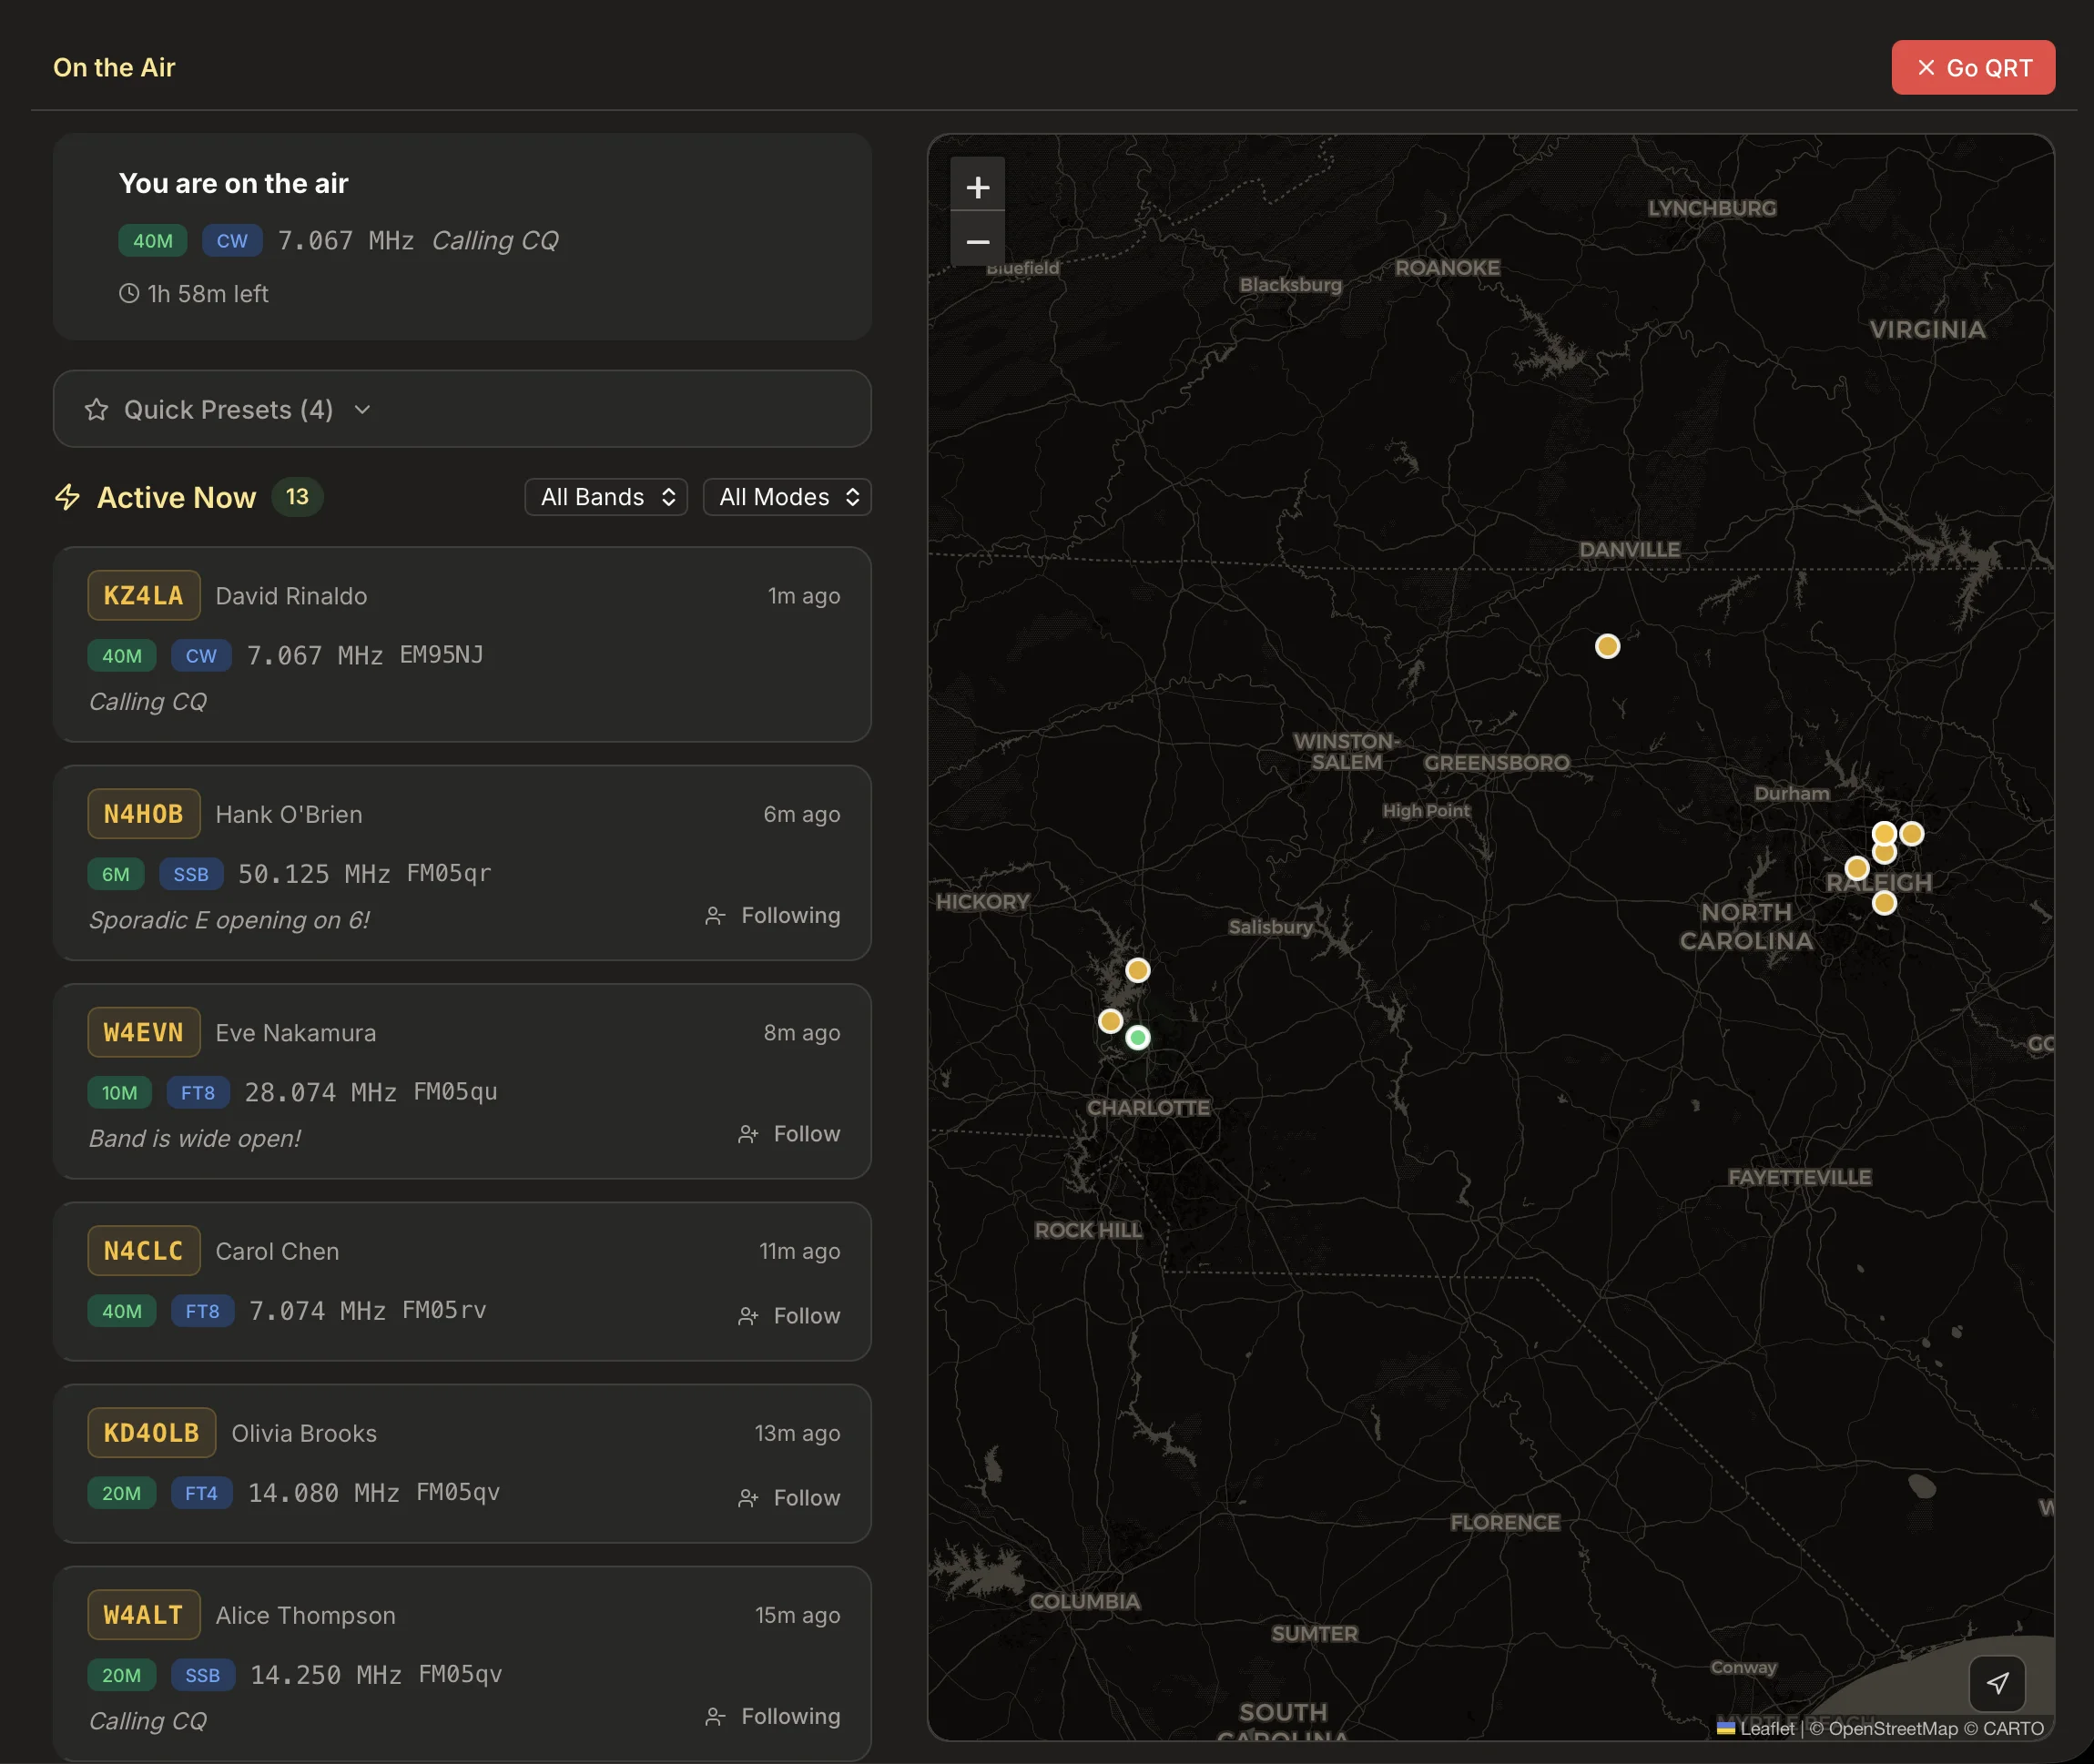Click the On the Air page title
Screen dimensions: 2094x1764
coord(114,67)
